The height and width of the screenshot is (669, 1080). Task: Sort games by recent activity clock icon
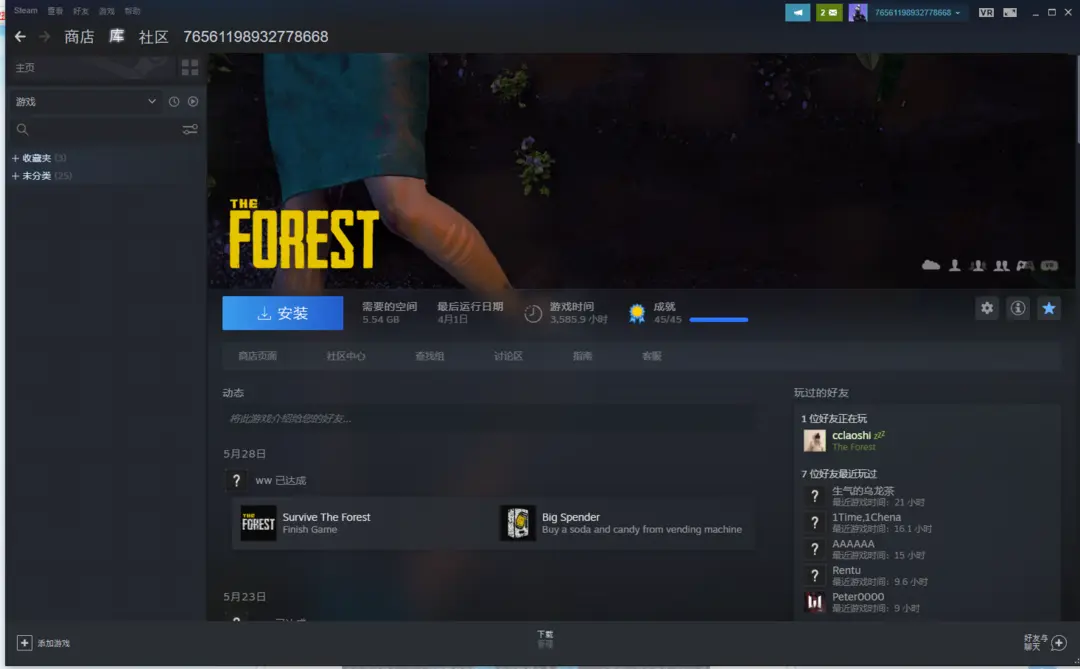174,102
